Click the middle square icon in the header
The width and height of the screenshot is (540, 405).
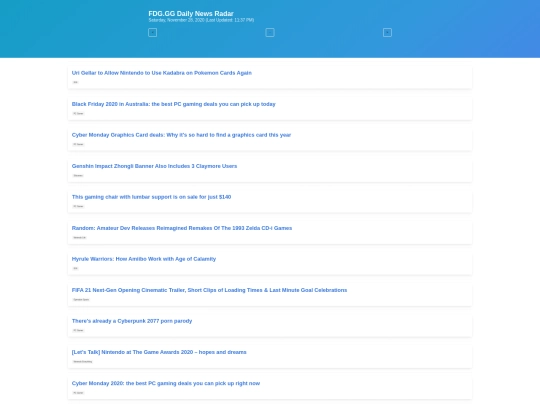[x=270, y=33]
